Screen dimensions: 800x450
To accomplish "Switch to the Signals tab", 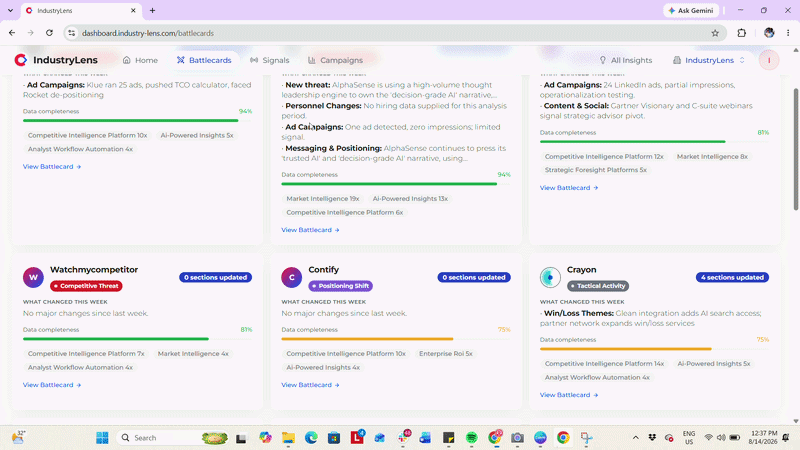I will pos(269,60).
